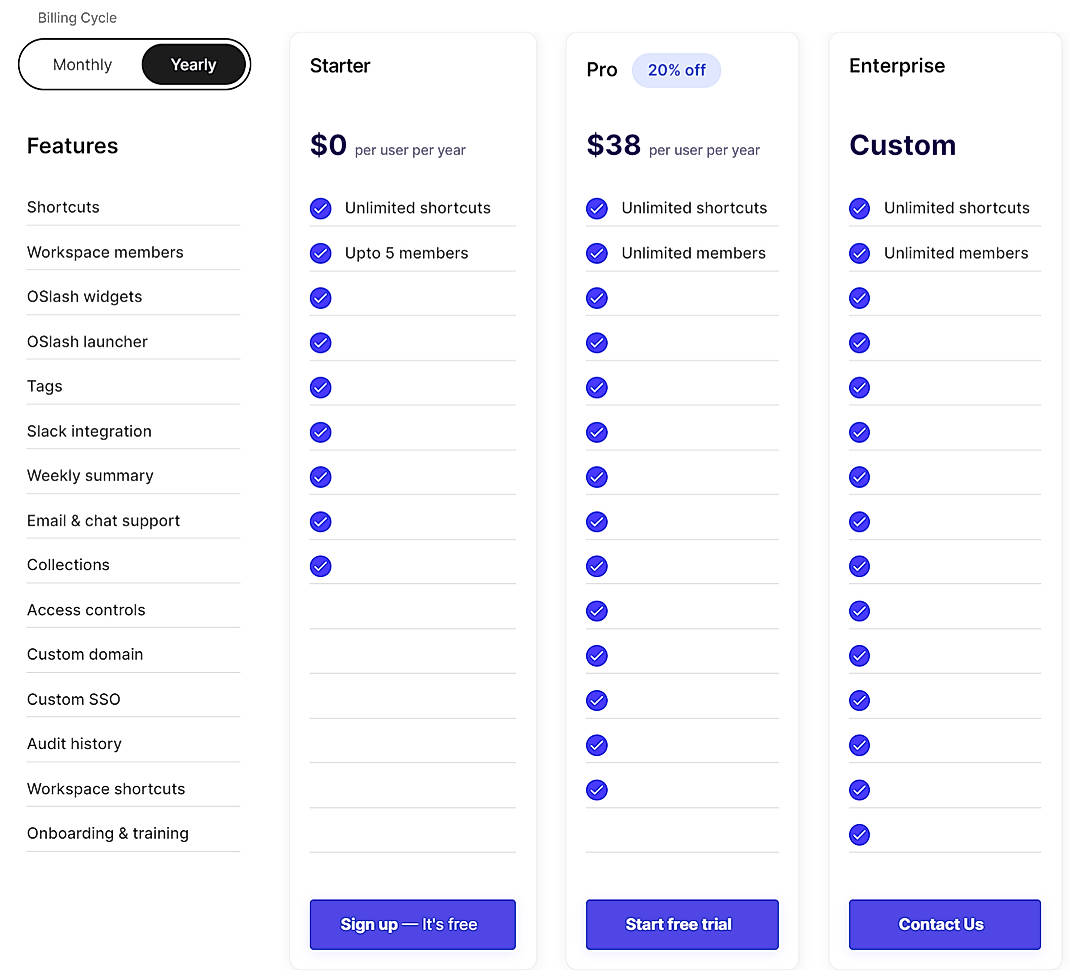Switch billing cycle to Monthly
Viewport: 1070px width, 977px height.
pos(82,64)
